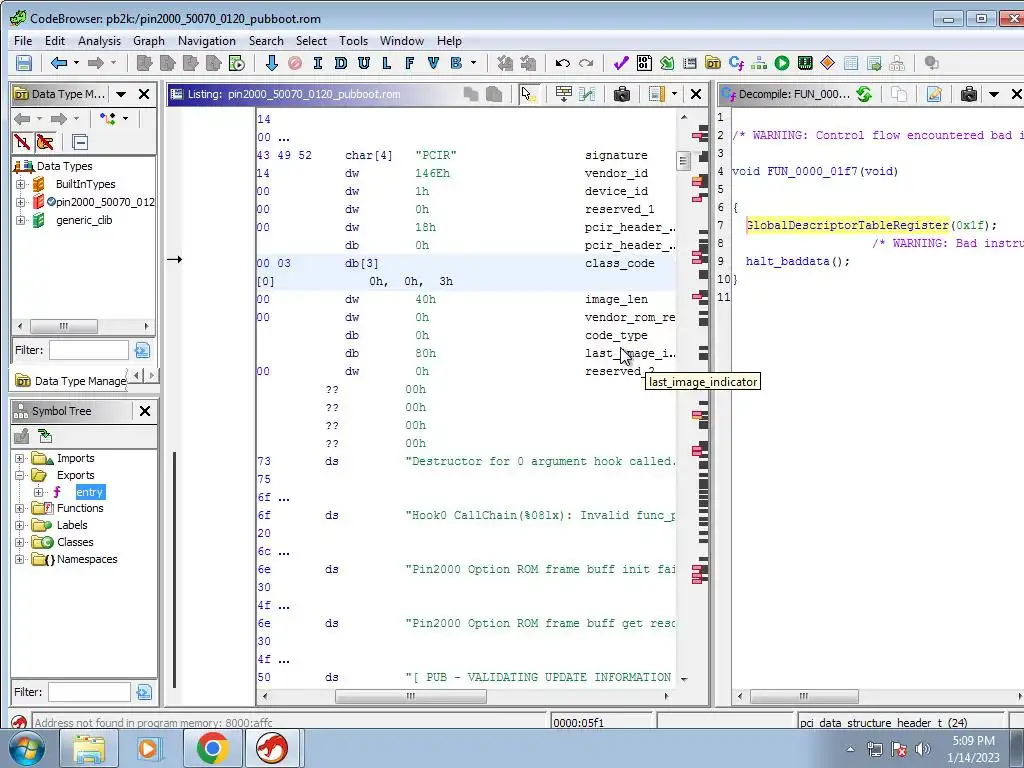Collapse all data types tree button

coord(80,142)
